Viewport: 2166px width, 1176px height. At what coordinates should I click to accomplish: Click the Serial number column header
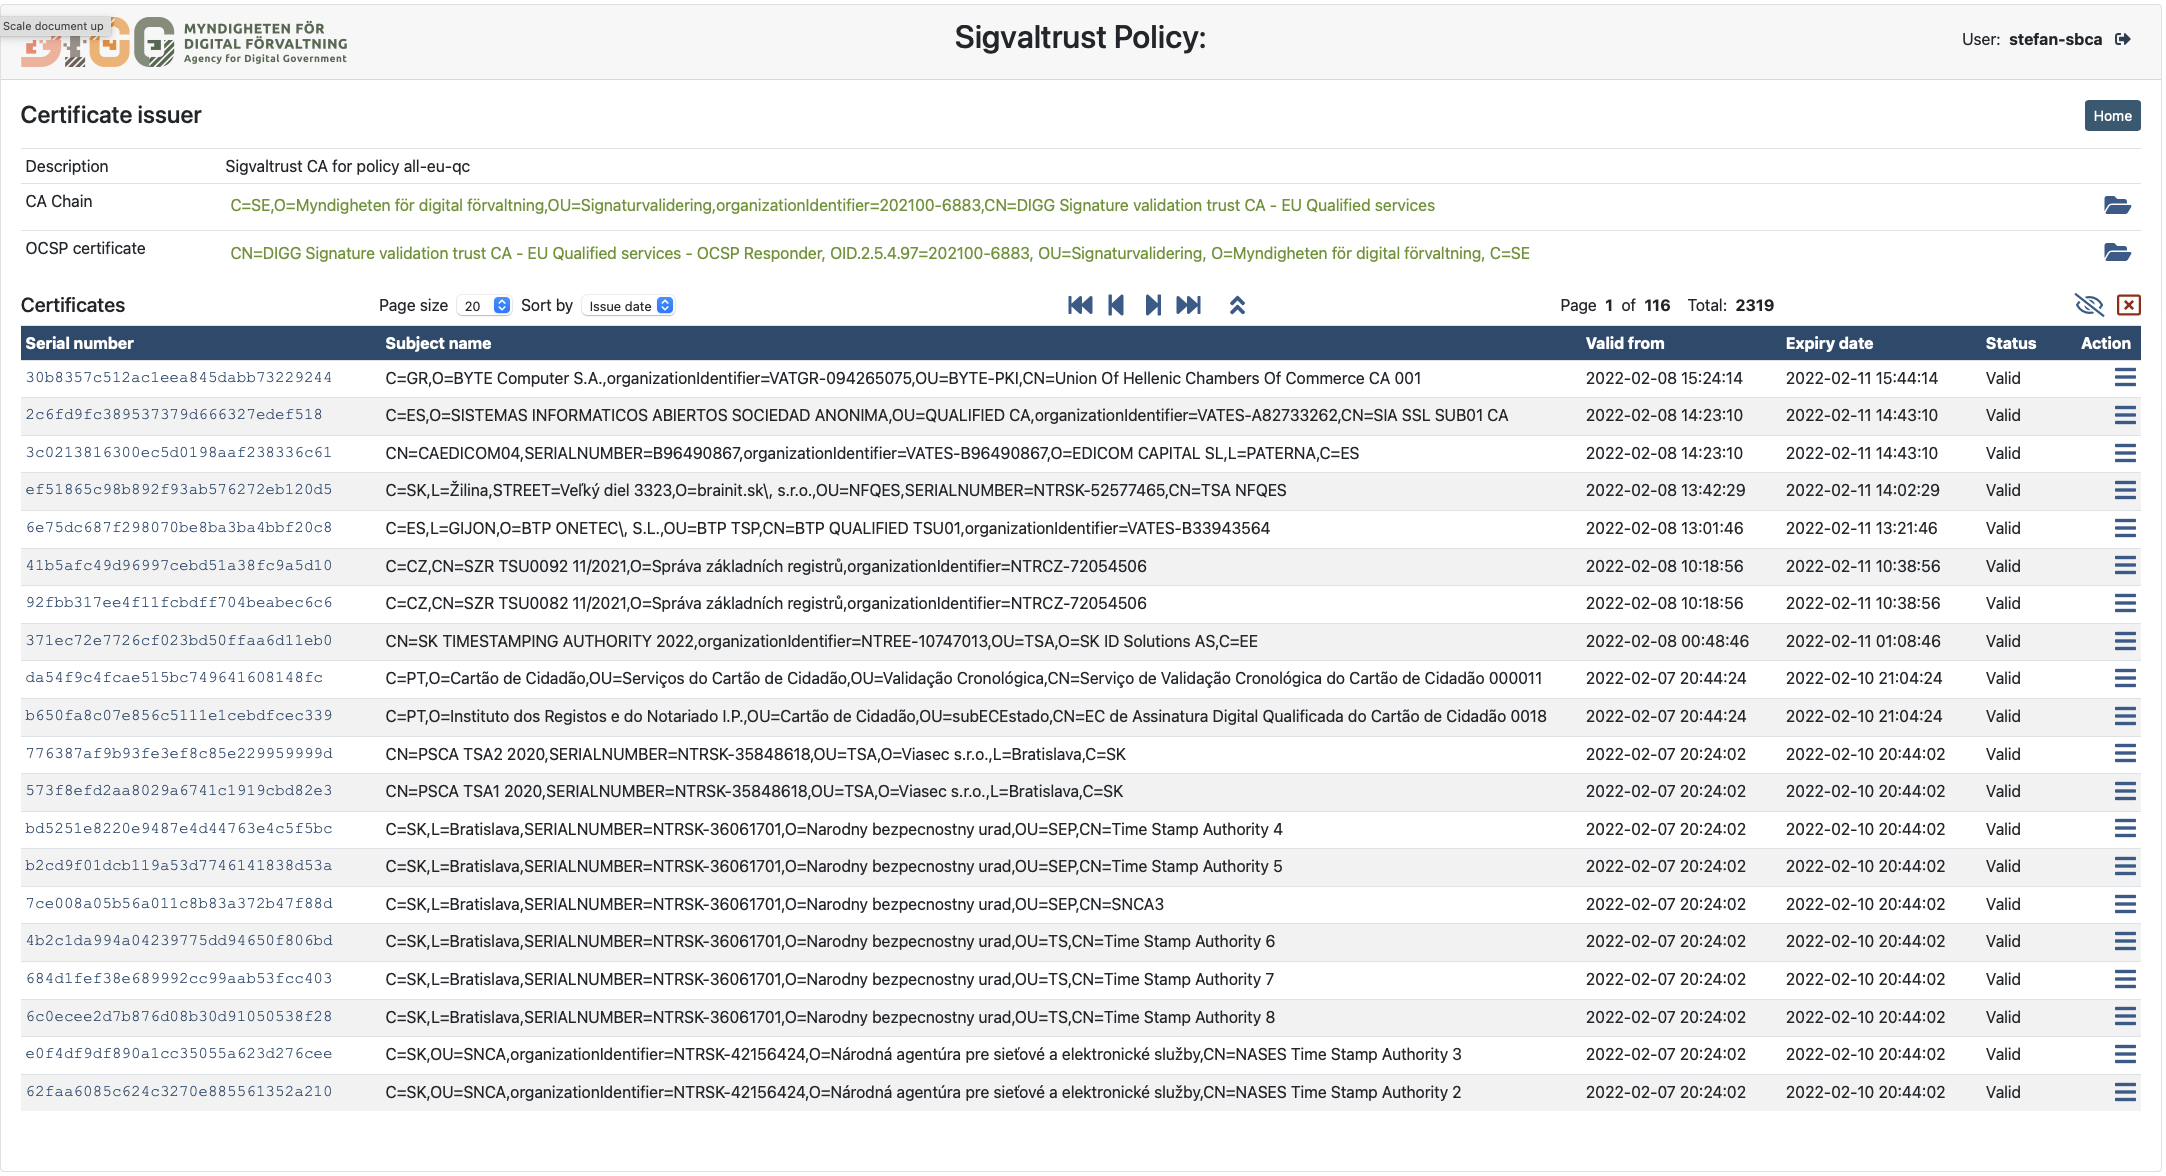click(x=80, y=343)
